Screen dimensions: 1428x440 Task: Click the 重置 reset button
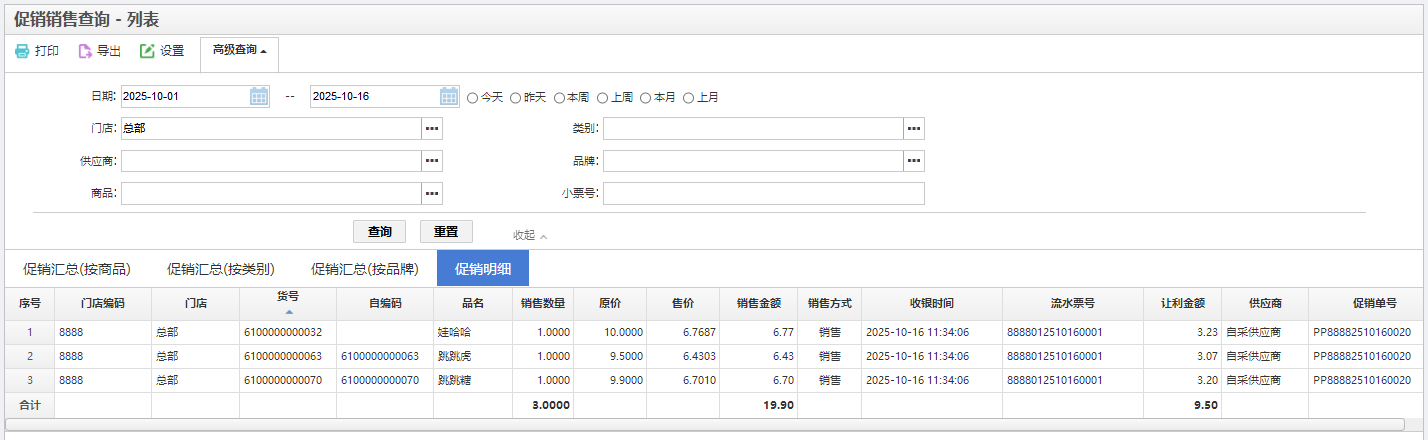446,232
